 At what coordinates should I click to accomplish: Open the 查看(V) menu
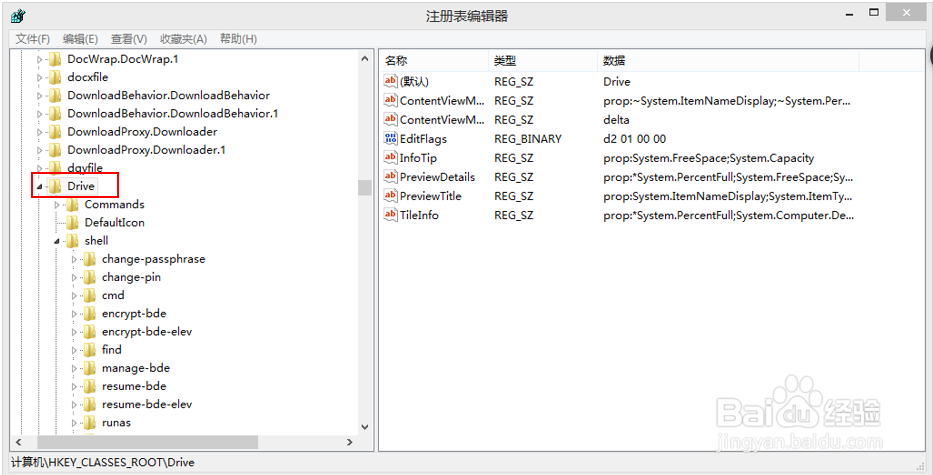pos(129,39)
